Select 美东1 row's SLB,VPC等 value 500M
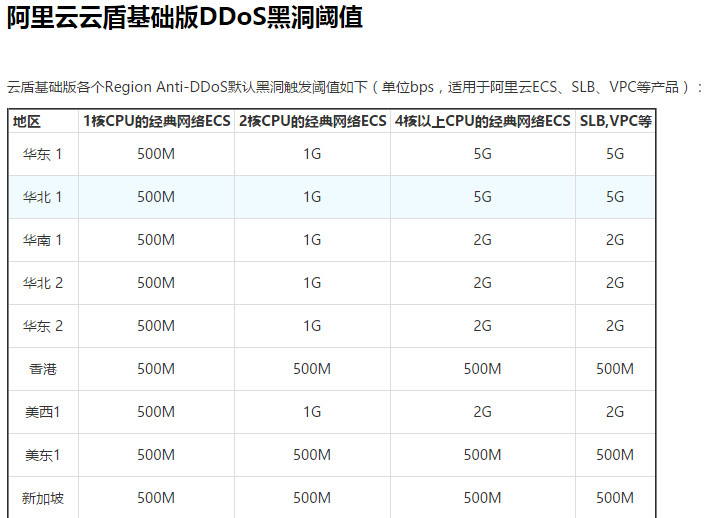 click(x=615, y=455)
